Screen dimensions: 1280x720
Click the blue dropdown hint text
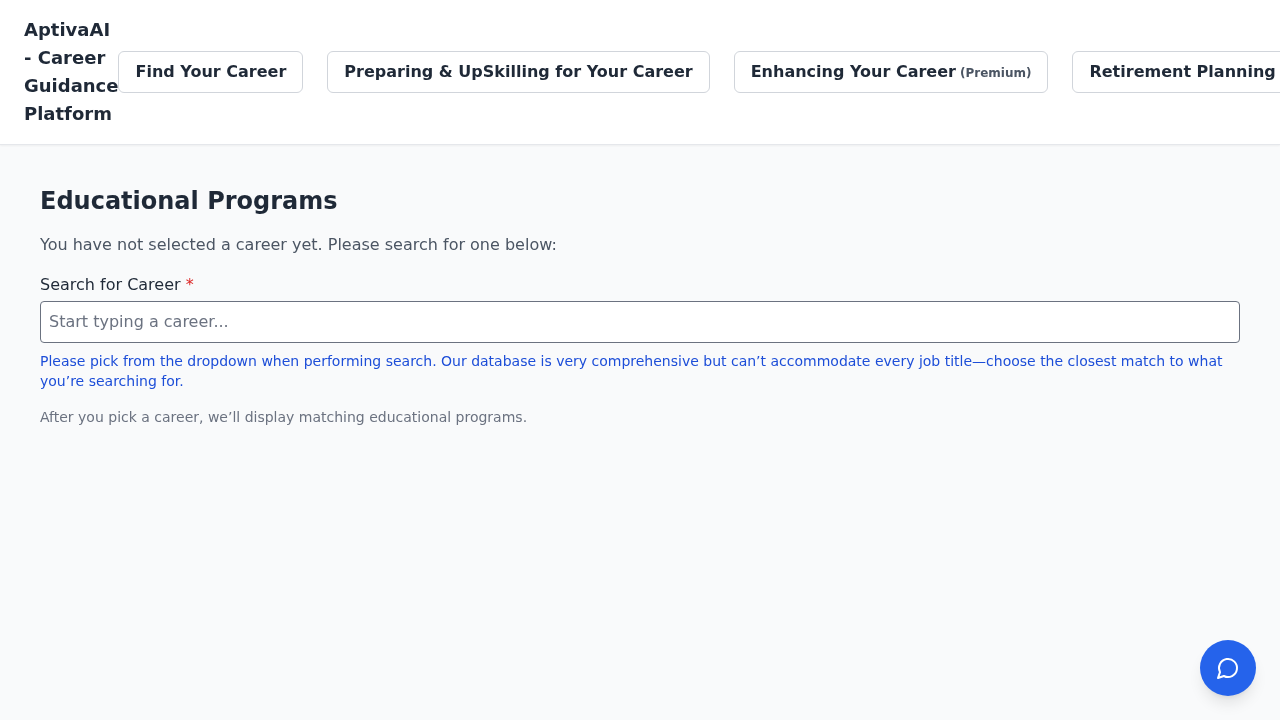tap(630, 361)
